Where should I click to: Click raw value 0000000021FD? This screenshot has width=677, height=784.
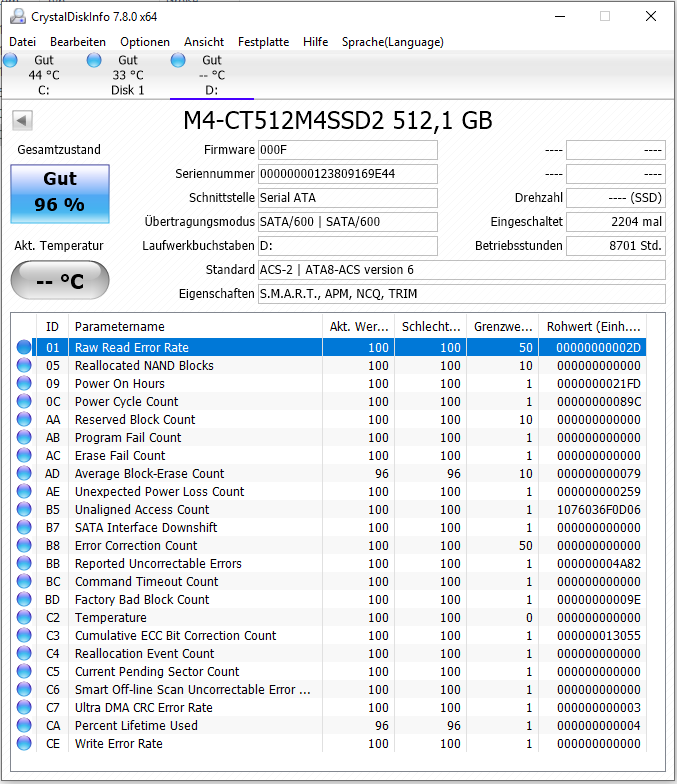tap(598, 384)
